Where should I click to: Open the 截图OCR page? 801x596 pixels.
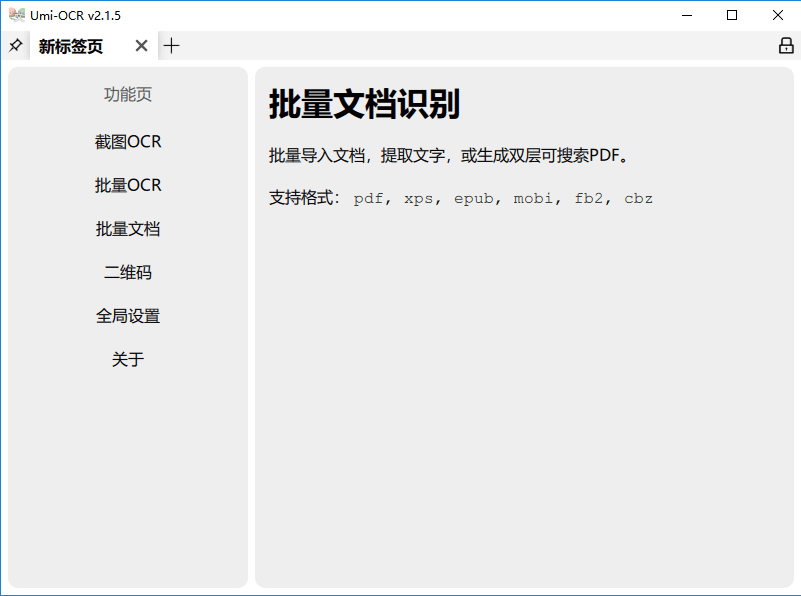point(127,141)
